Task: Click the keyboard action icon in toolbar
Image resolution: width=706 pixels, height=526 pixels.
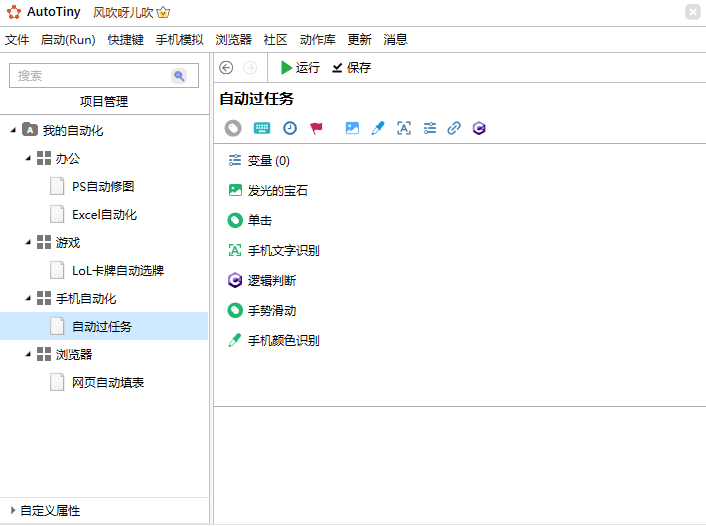Action: [261, 128]
